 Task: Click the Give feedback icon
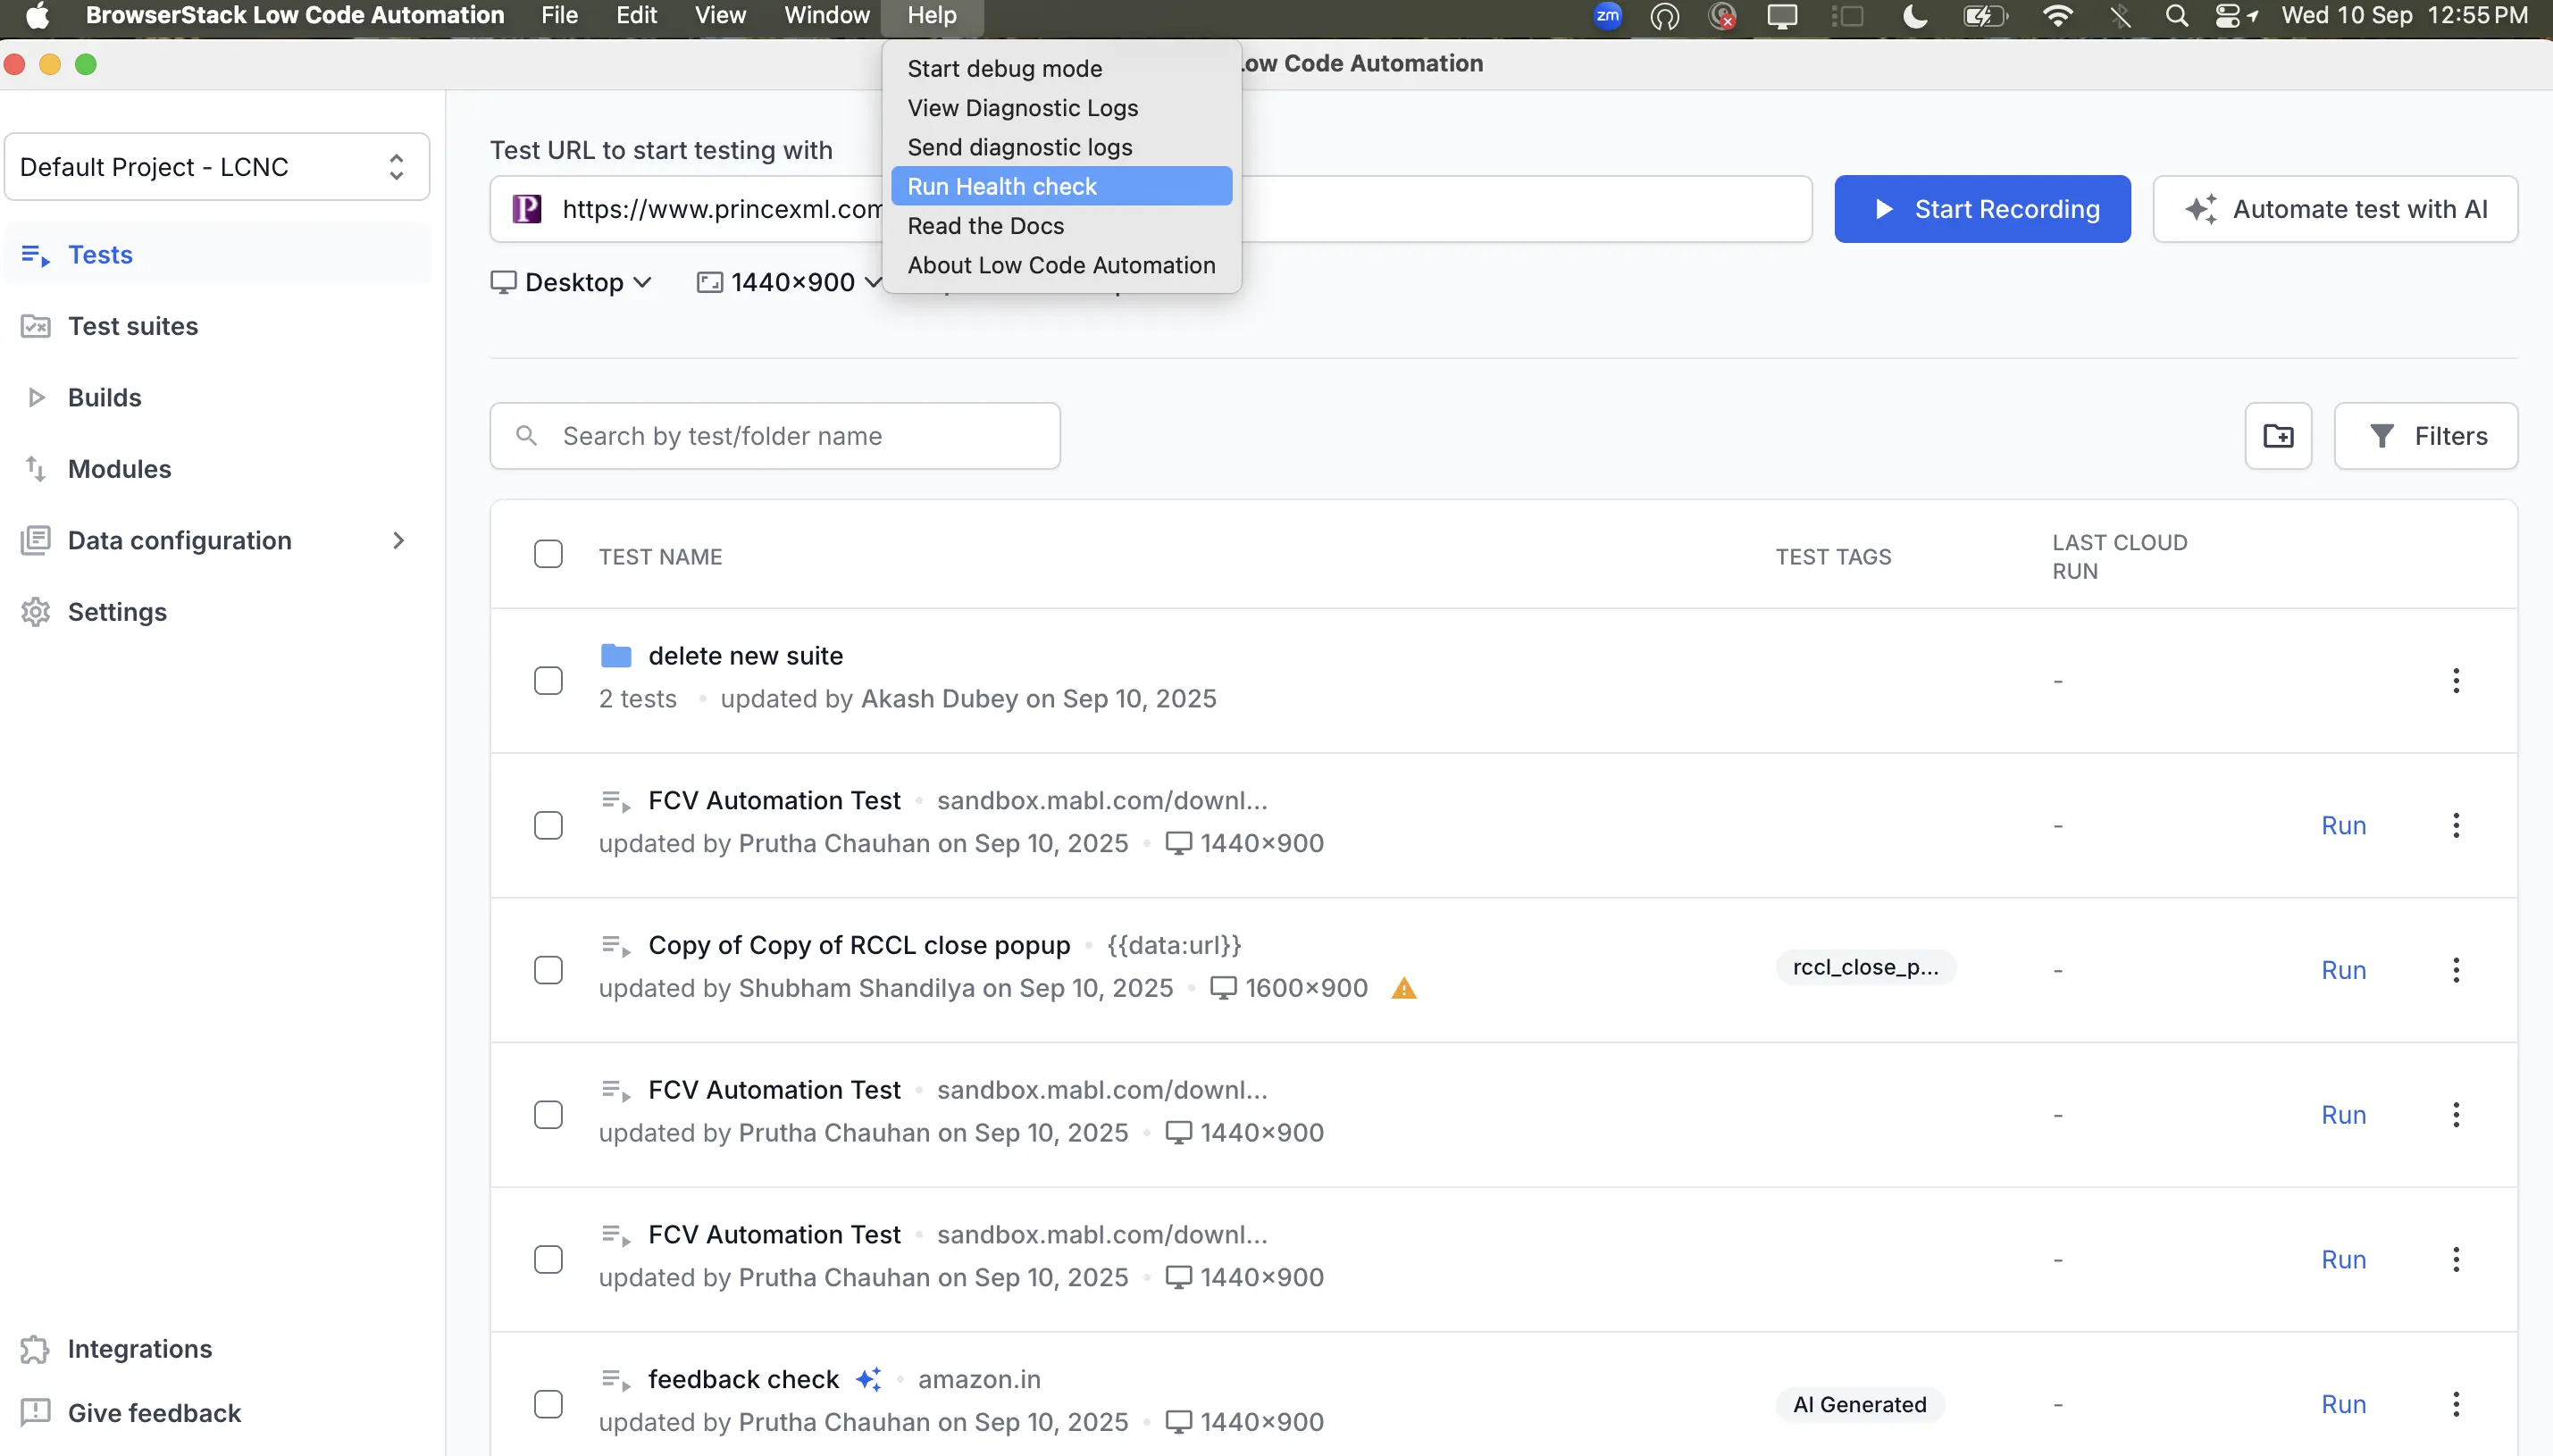coord(35,1413)
